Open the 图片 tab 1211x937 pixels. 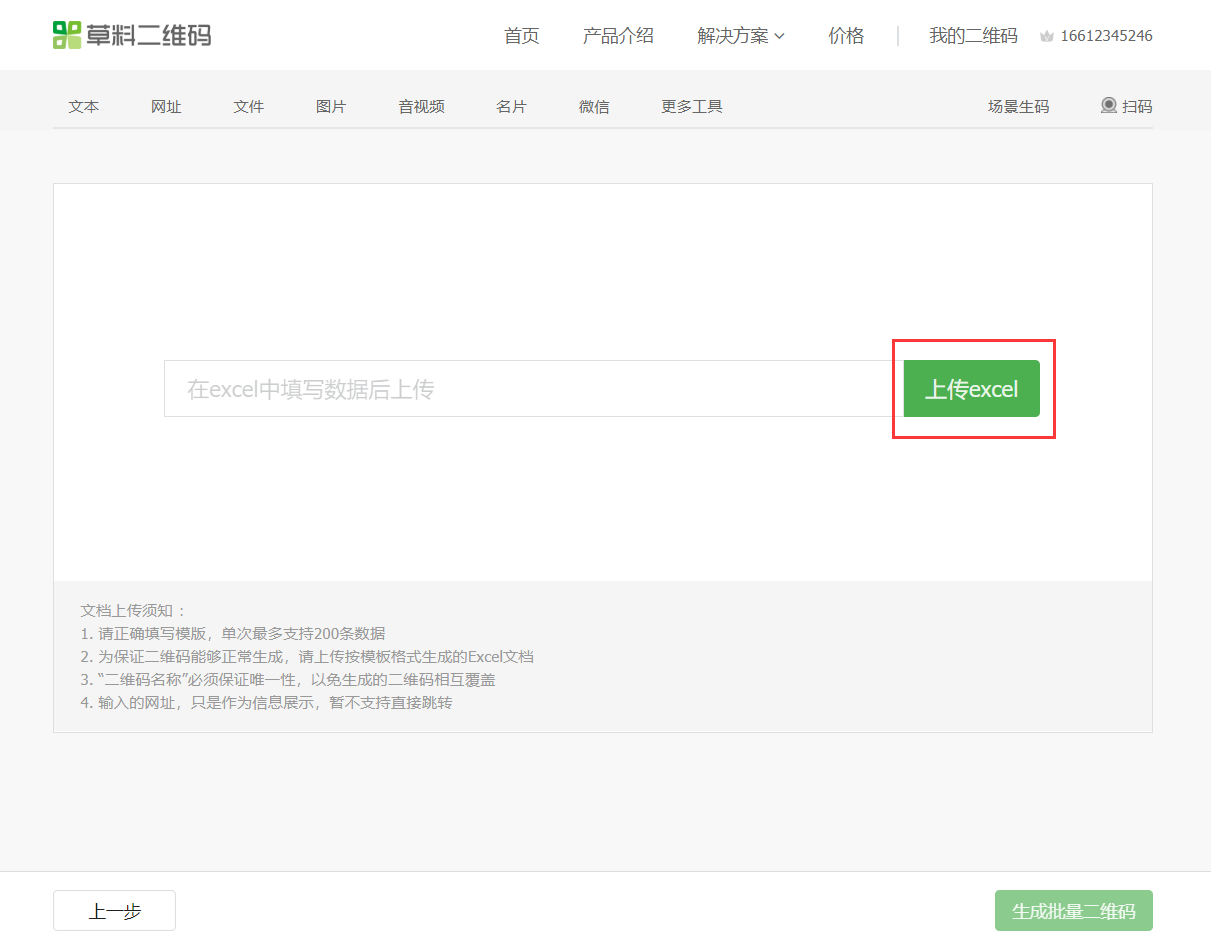(x=330, y=106)
